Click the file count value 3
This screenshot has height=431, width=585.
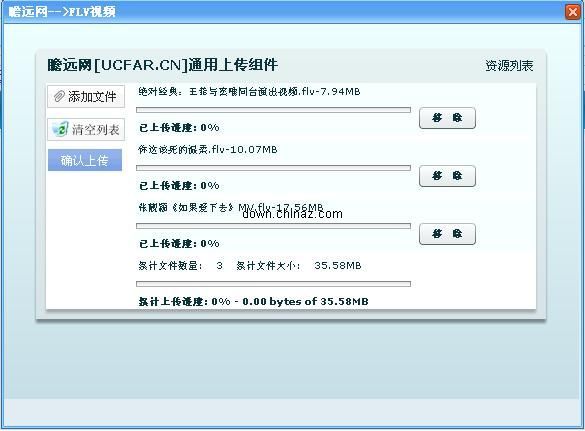pyautogui.click(x=219, y=266)
